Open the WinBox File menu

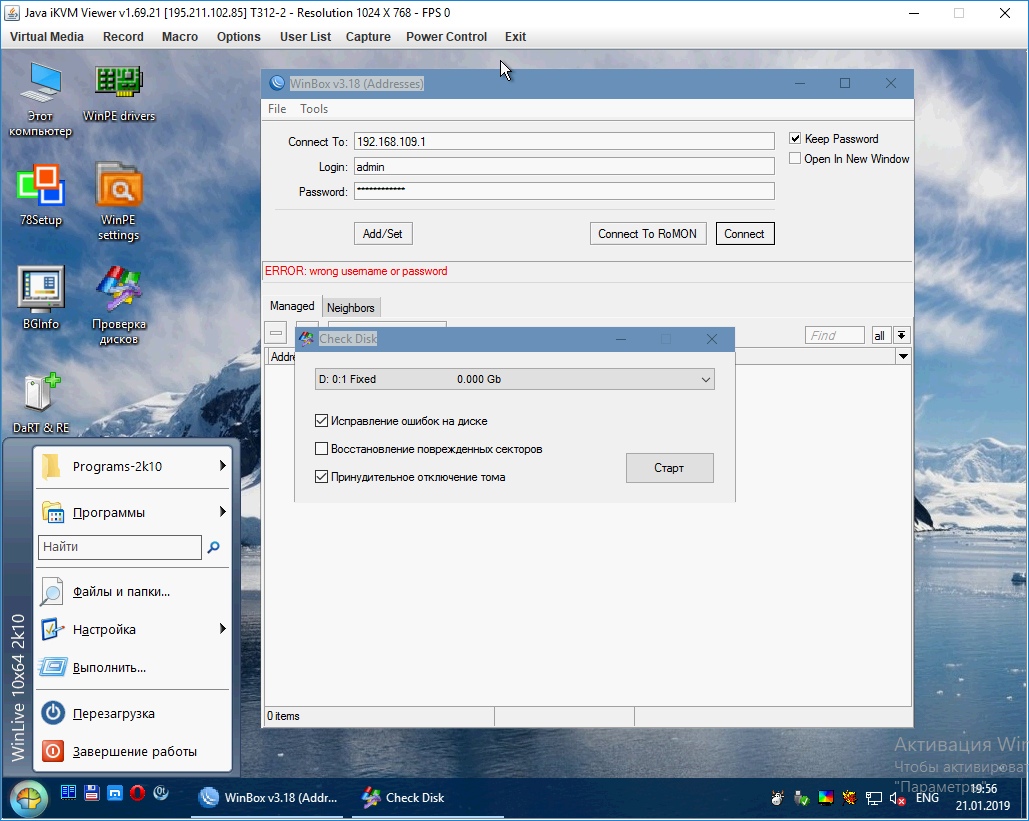click(277, 109)
